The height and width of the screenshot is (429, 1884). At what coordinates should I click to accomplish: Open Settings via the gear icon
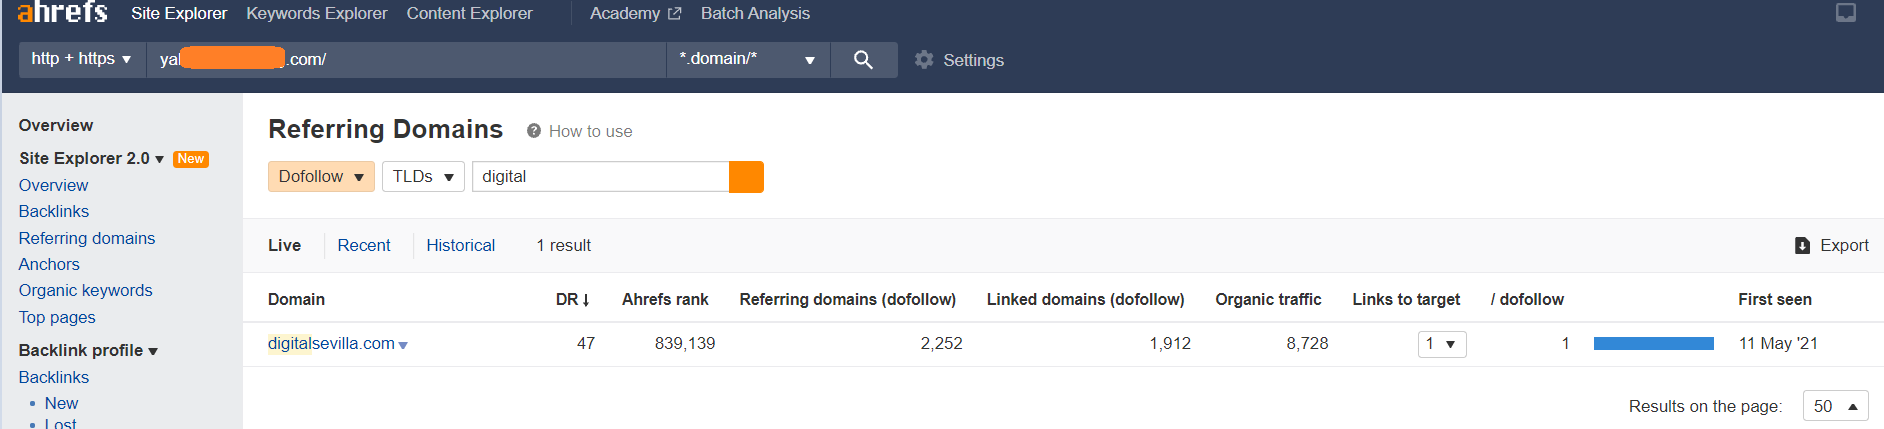(x=924, y=60)
